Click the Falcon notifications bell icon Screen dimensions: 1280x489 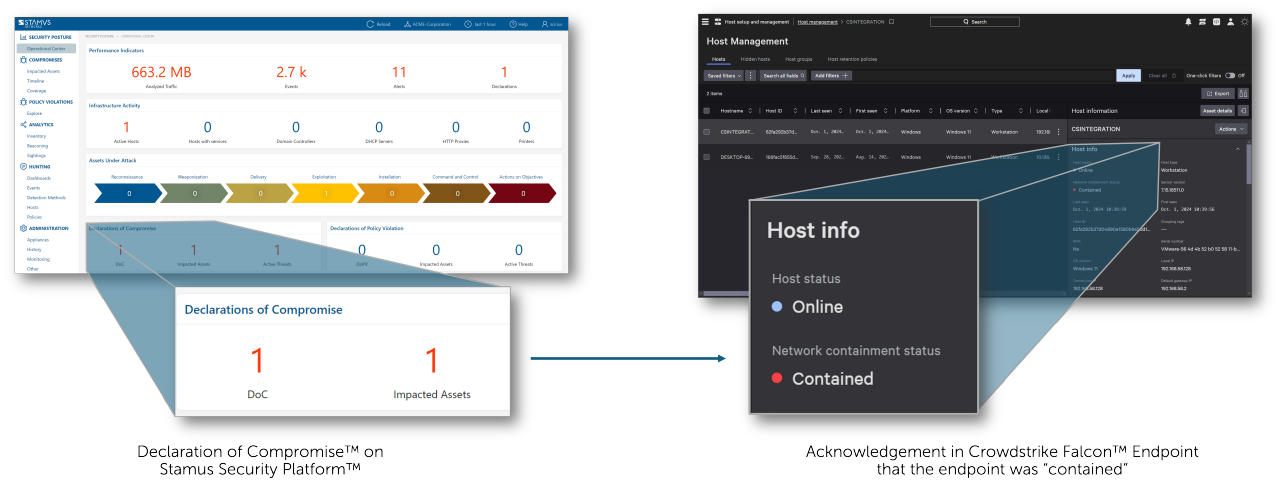tap(1189, 22)
